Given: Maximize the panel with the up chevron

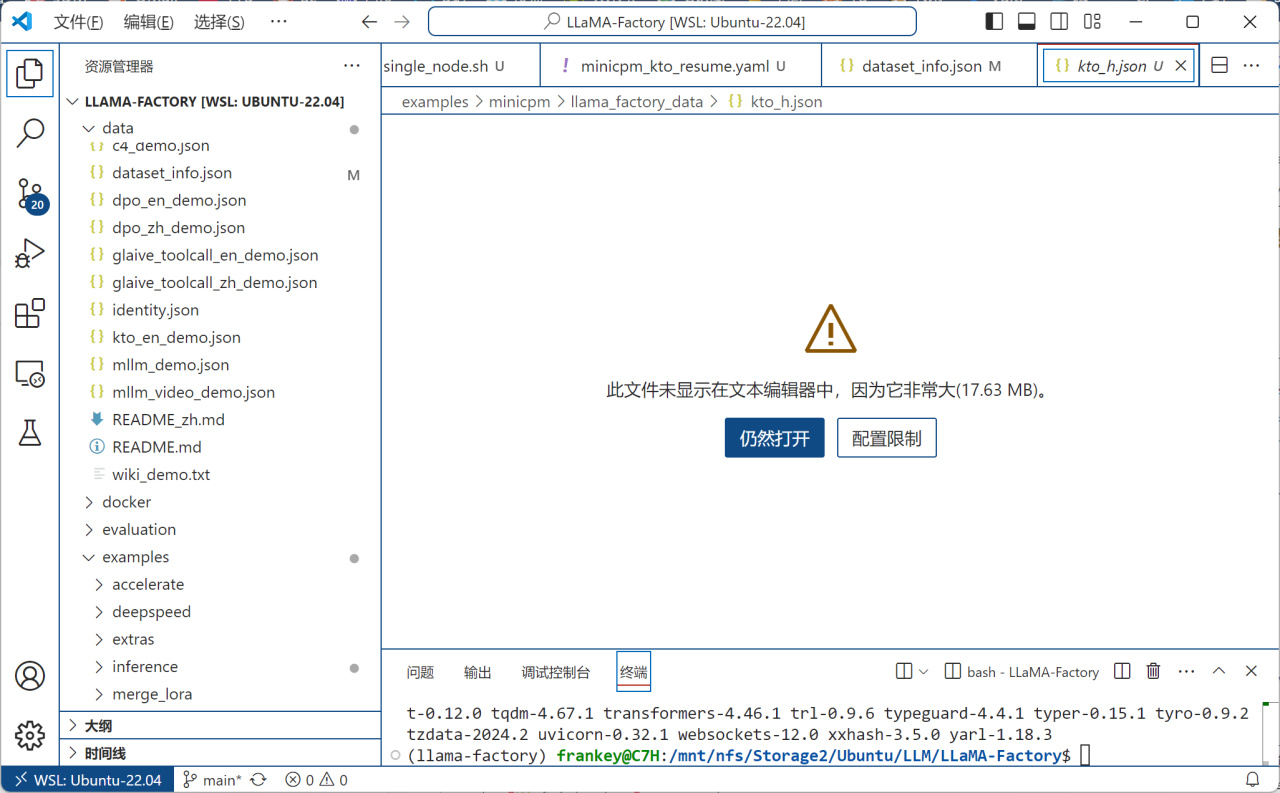Looking at the screenshot, I should click(1218, 672).
